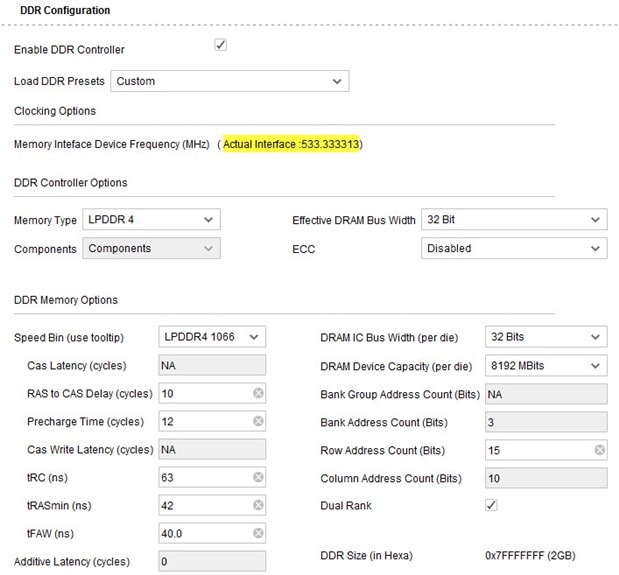
Task: Change the ECC setting dropdown
Action: (x=513, y=248)
